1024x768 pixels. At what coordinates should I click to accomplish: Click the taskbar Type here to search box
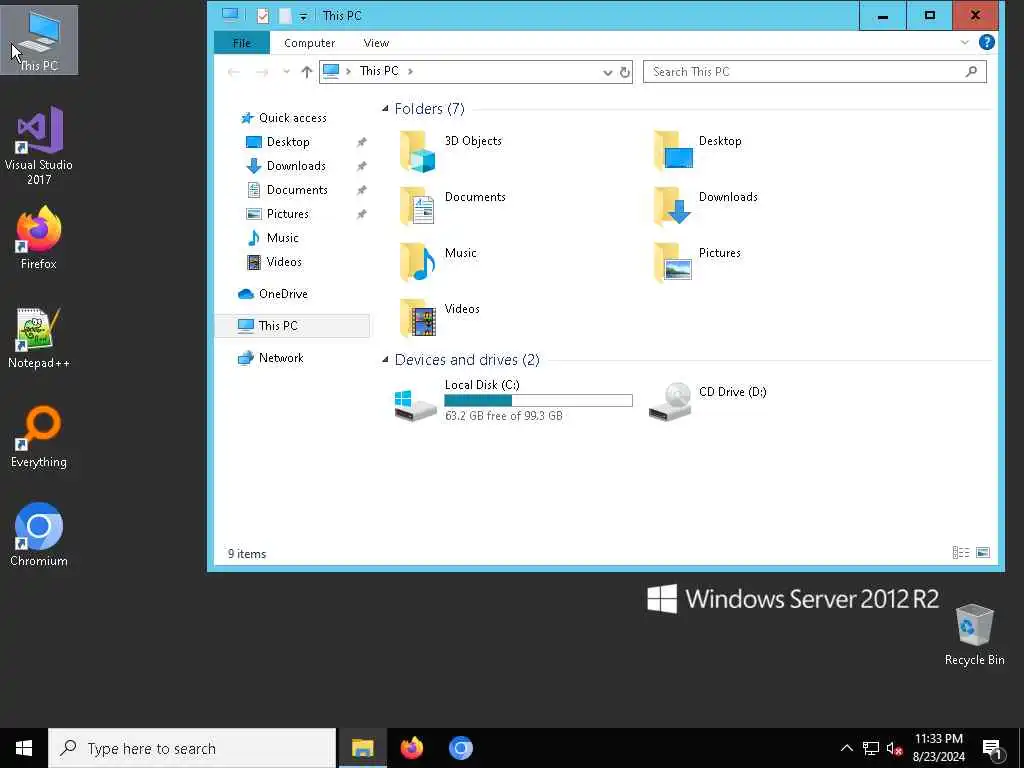tap(192, 748)
